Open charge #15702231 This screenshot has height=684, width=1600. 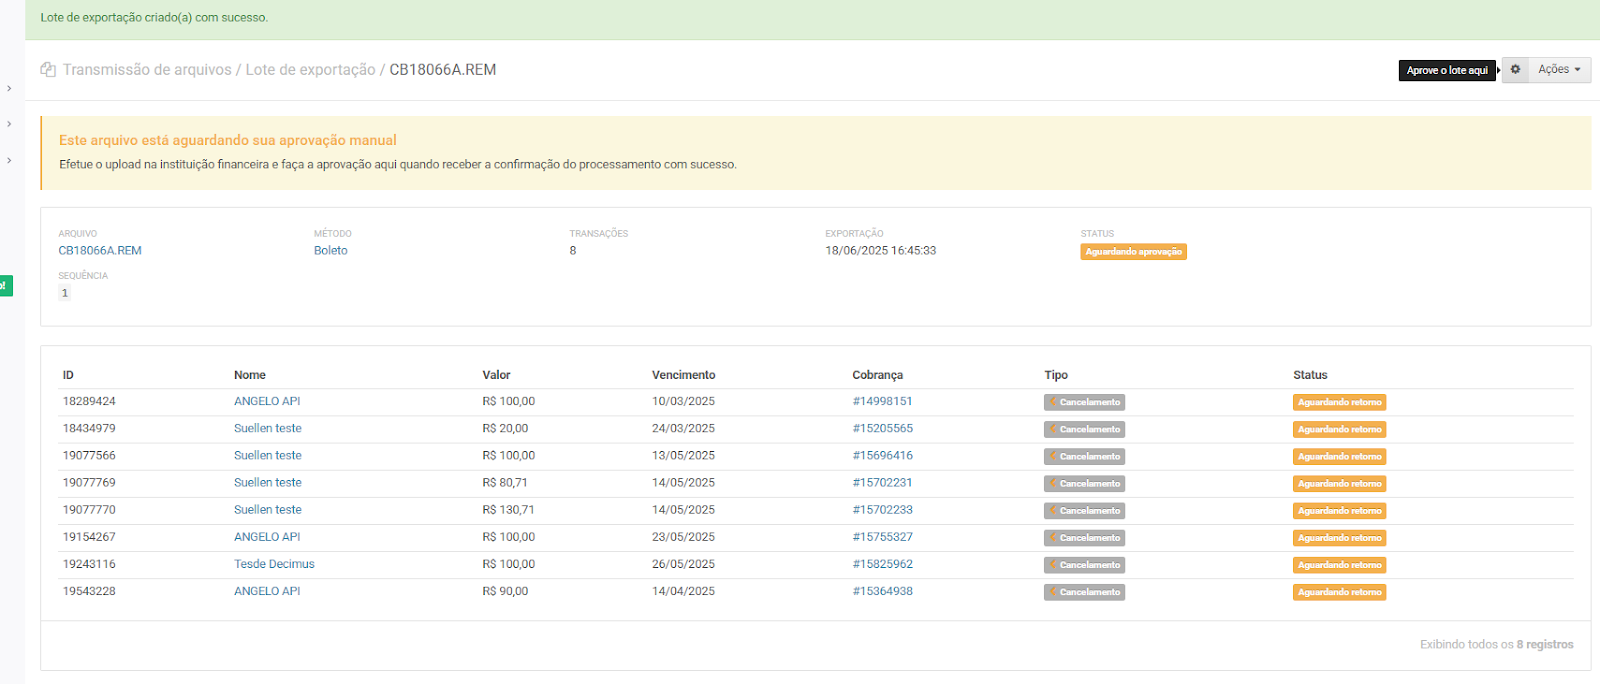[882, 483]
